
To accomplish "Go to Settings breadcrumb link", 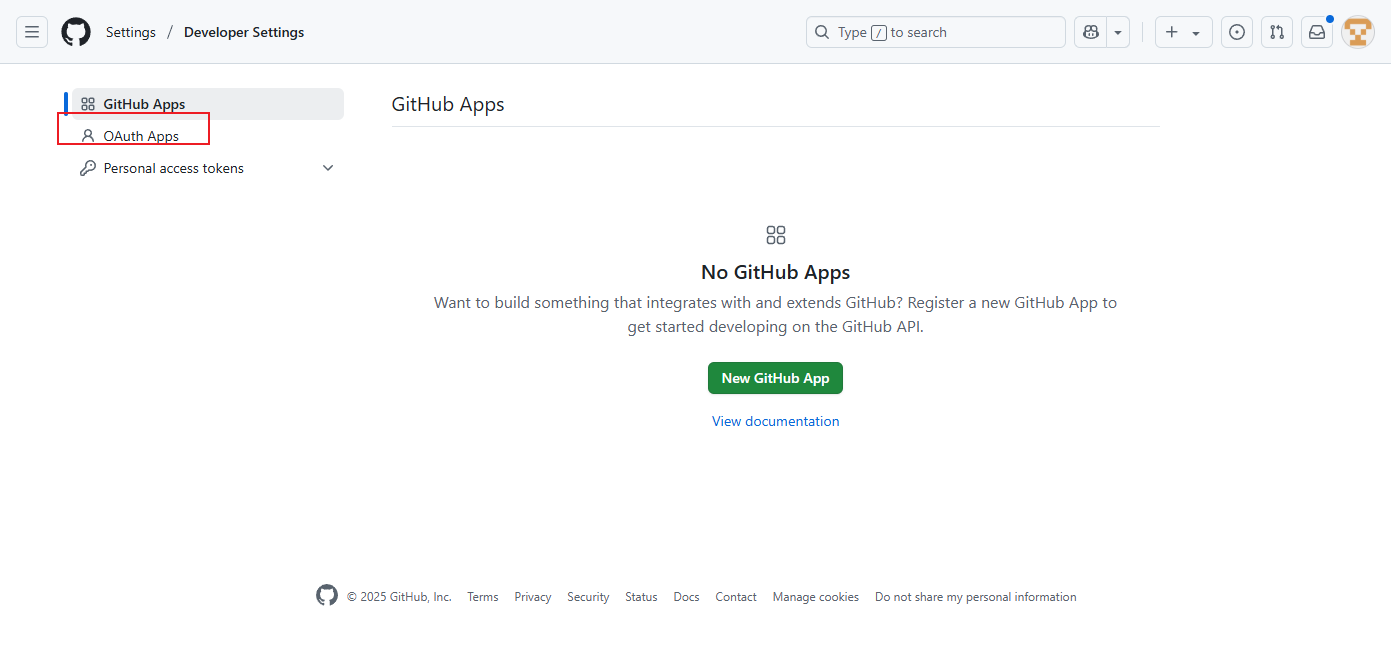I will [x=131, y=32].
